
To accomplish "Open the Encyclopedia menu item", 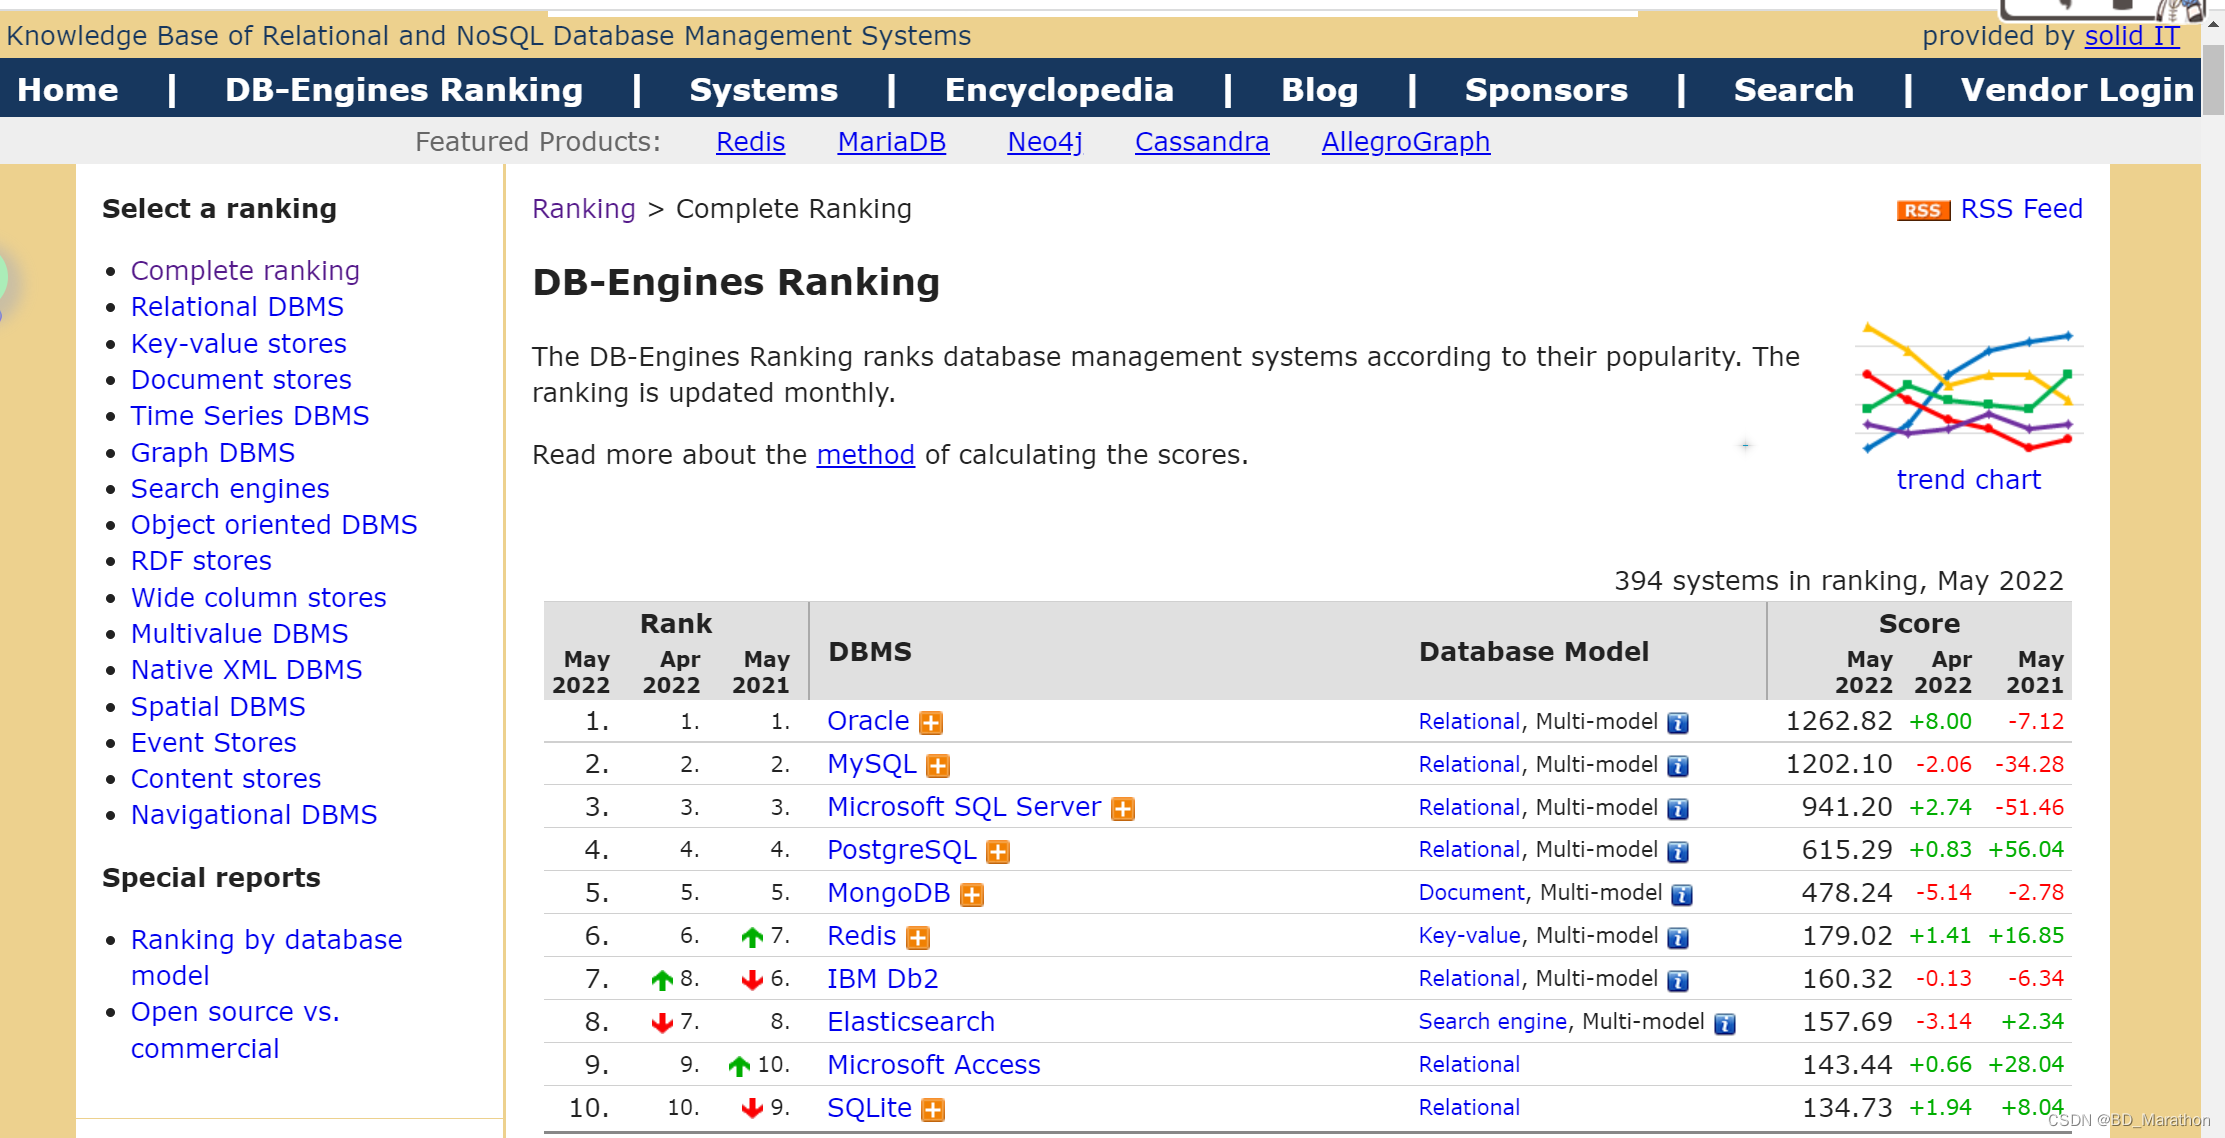I will (1058, 90).
